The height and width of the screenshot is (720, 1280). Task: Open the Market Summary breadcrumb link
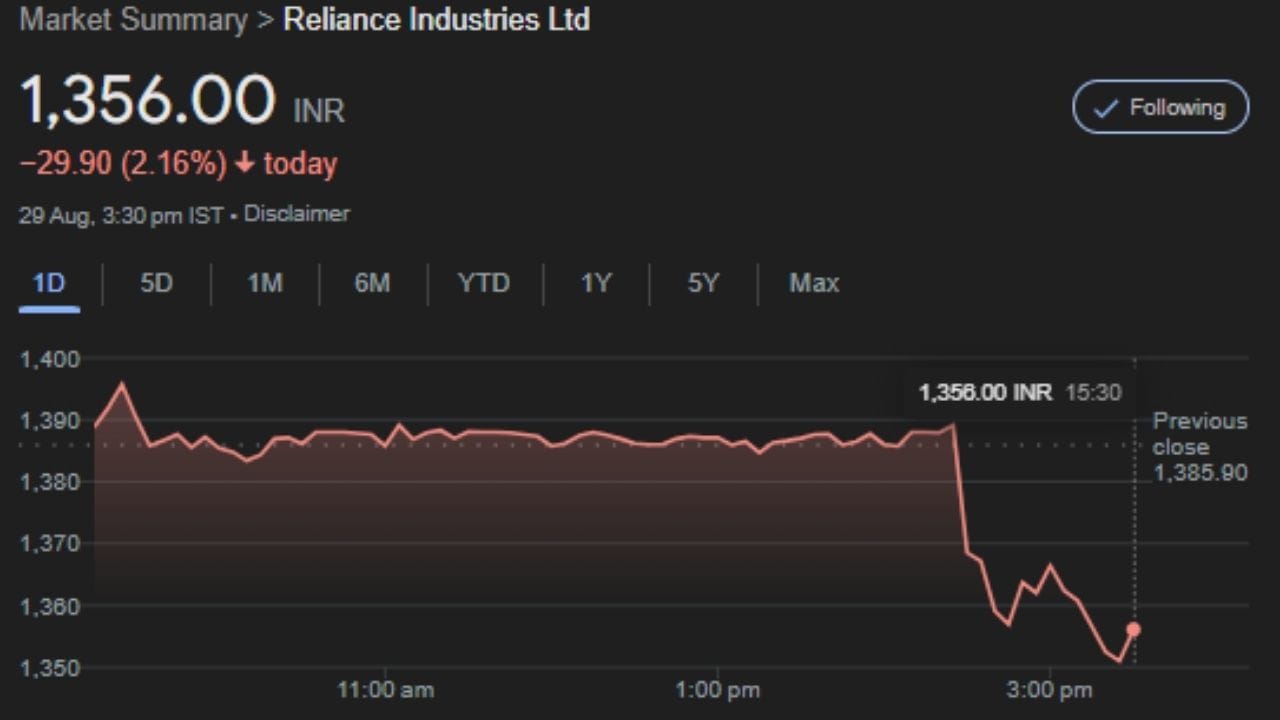pos(133,20)
